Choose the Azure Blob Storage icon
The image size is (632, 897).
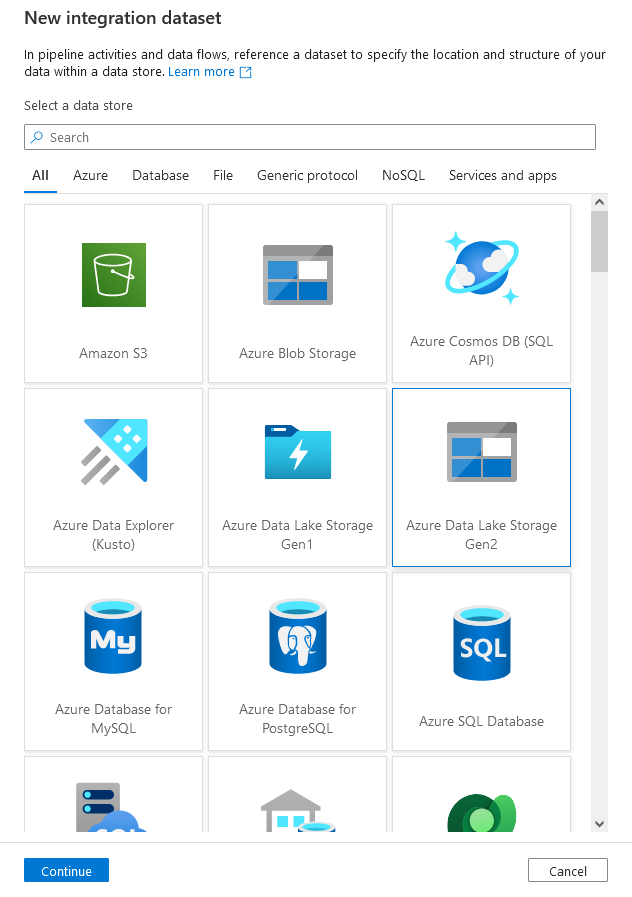297,275
